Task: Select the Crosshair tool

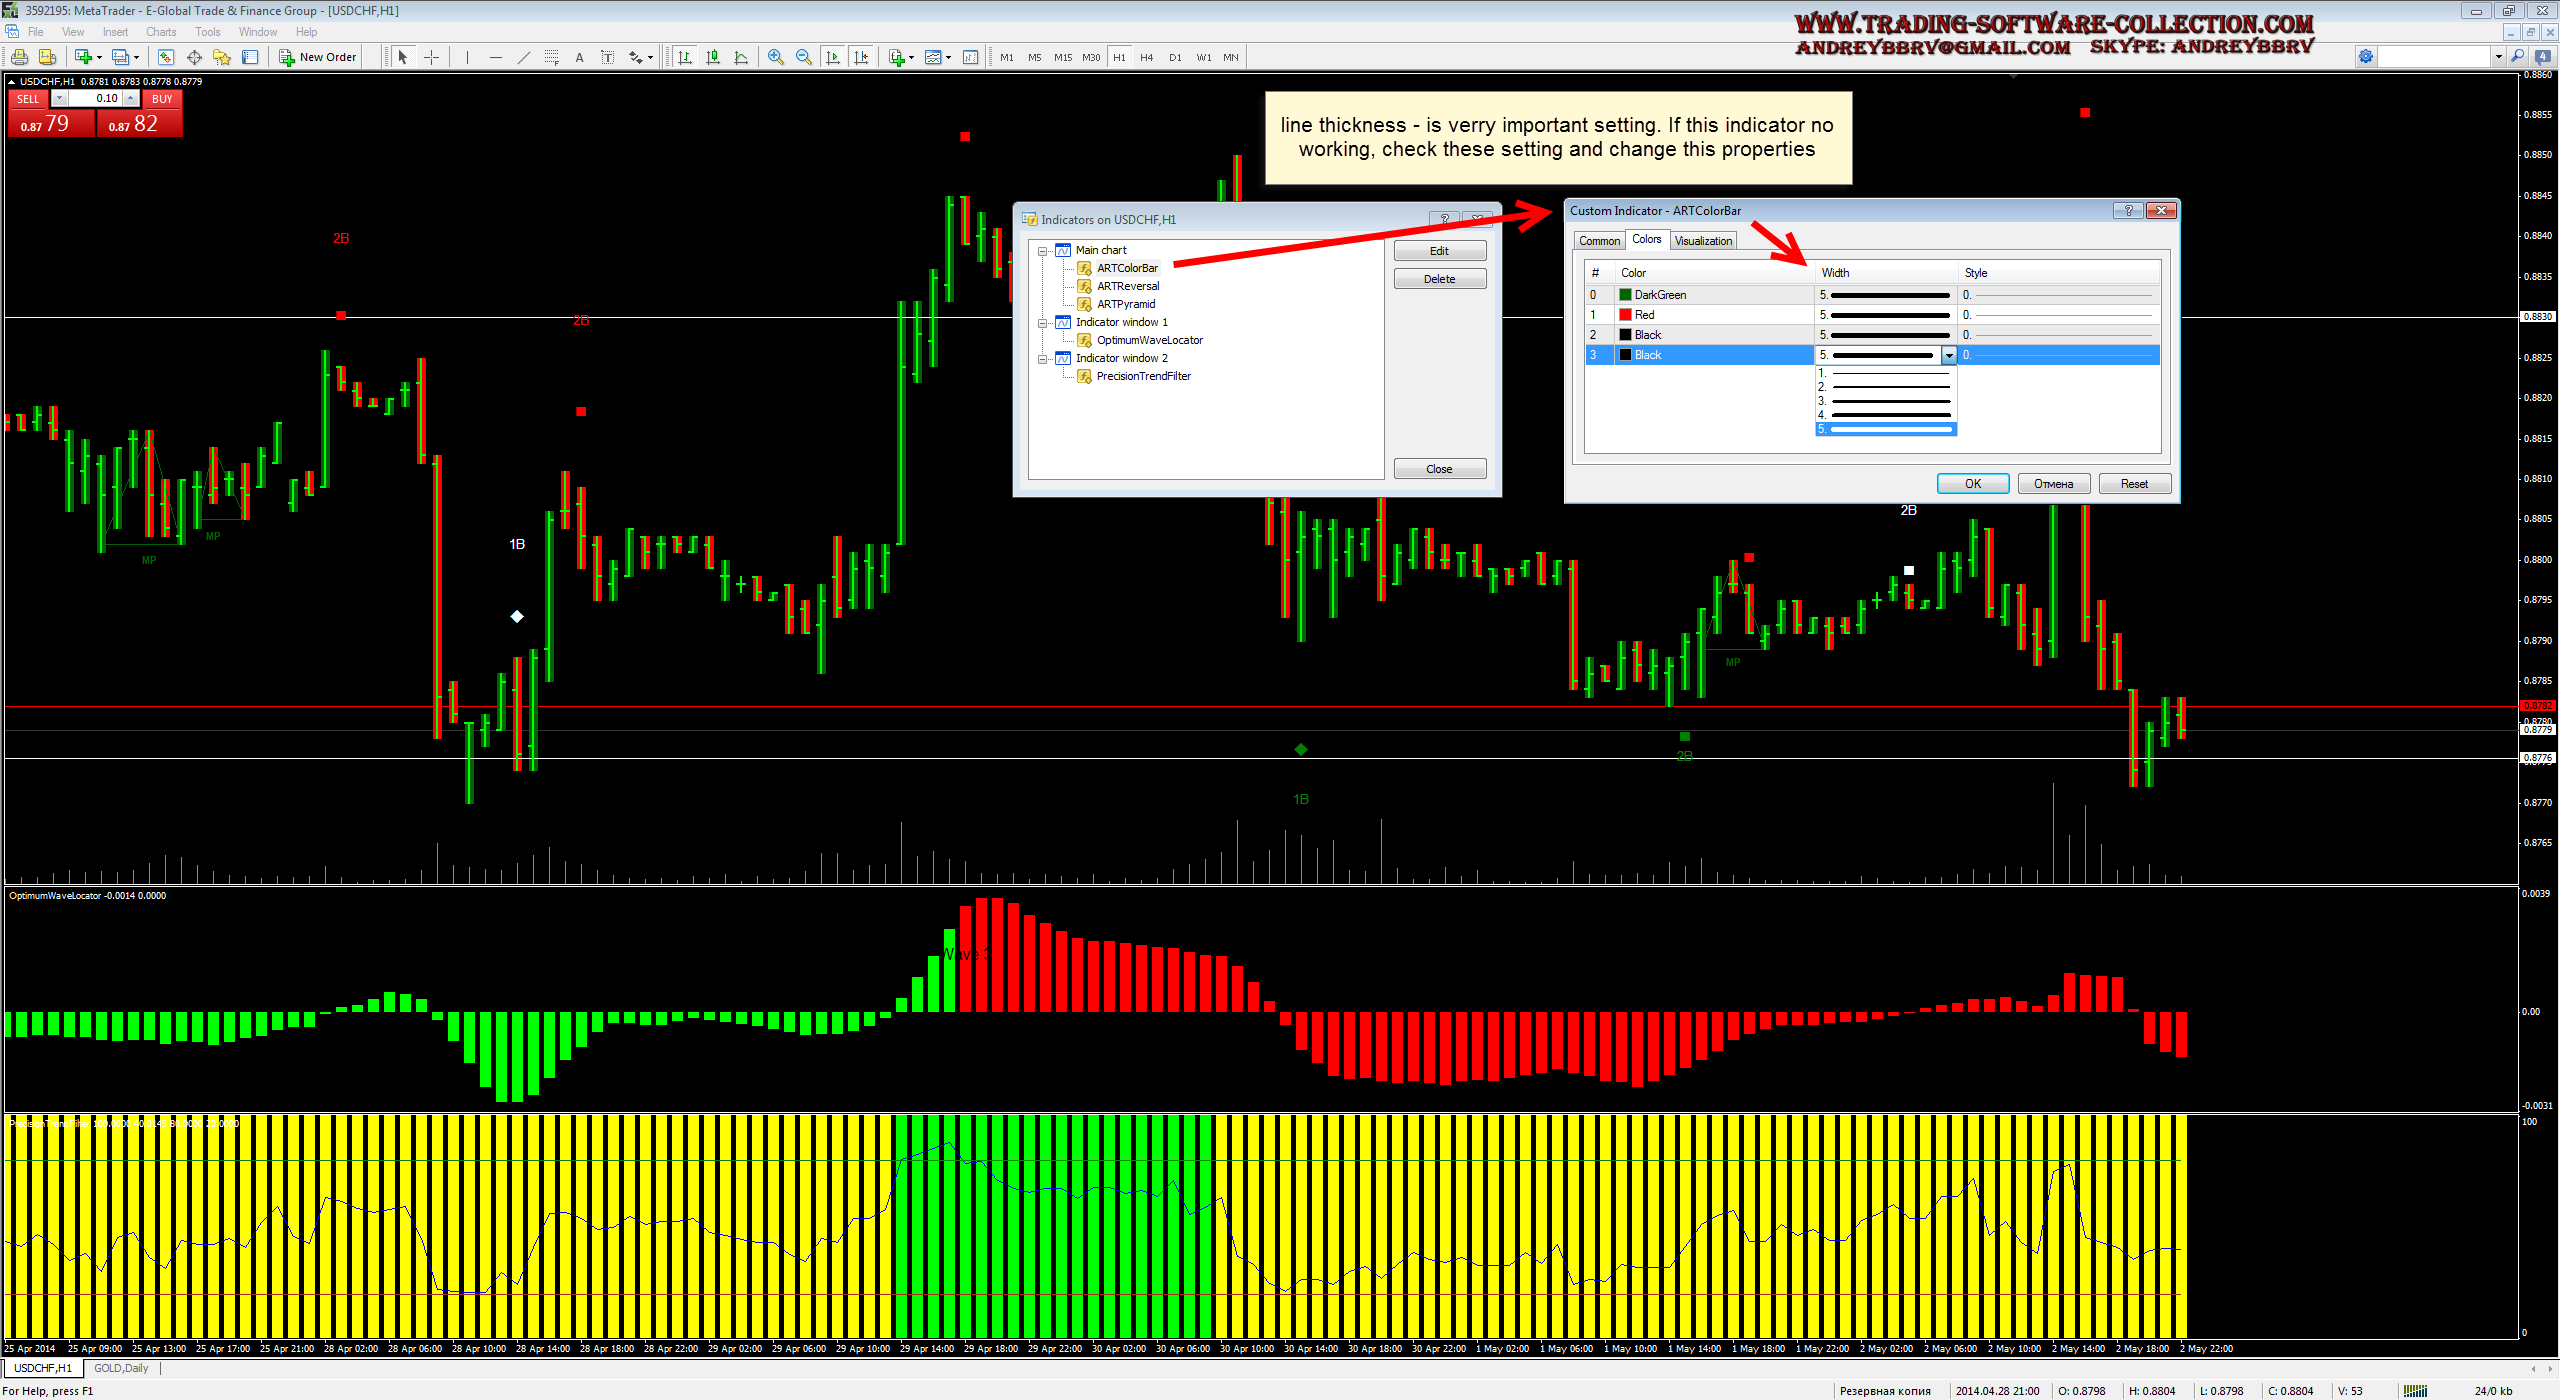Action: 431,57
